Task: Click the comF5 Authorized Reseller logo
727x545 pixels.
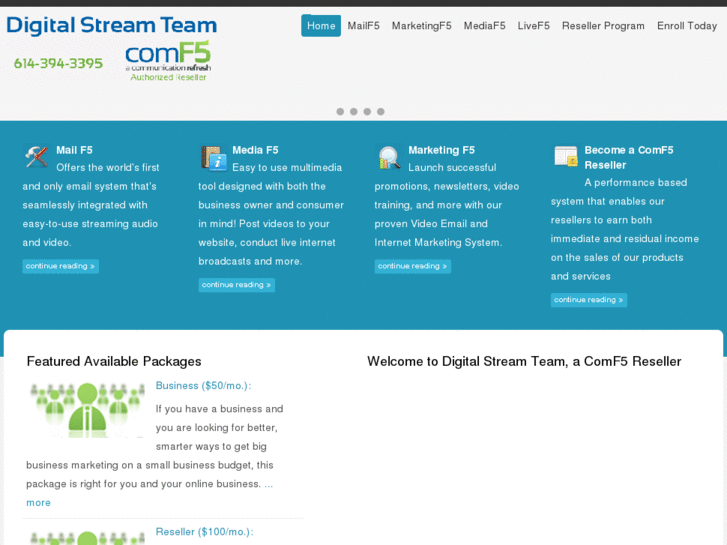Action: click(x=168, y=61)
